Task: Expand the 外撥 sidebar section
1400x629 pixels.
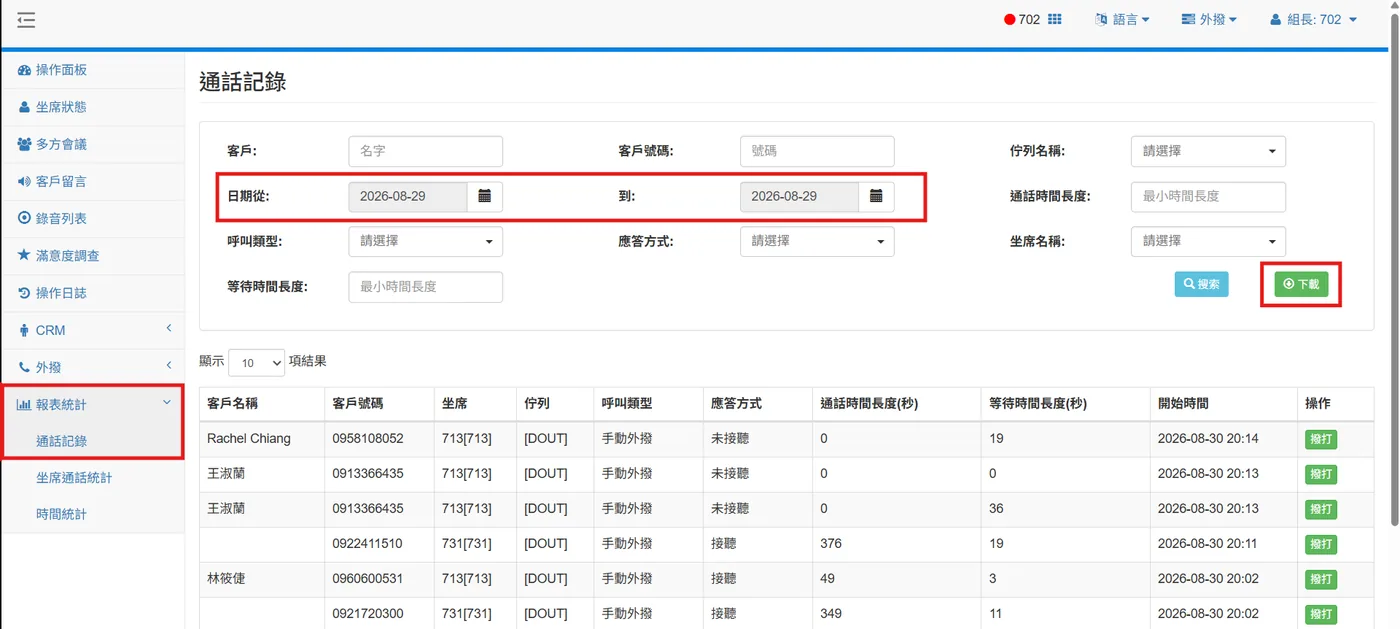Action: [x=92, y=367]
